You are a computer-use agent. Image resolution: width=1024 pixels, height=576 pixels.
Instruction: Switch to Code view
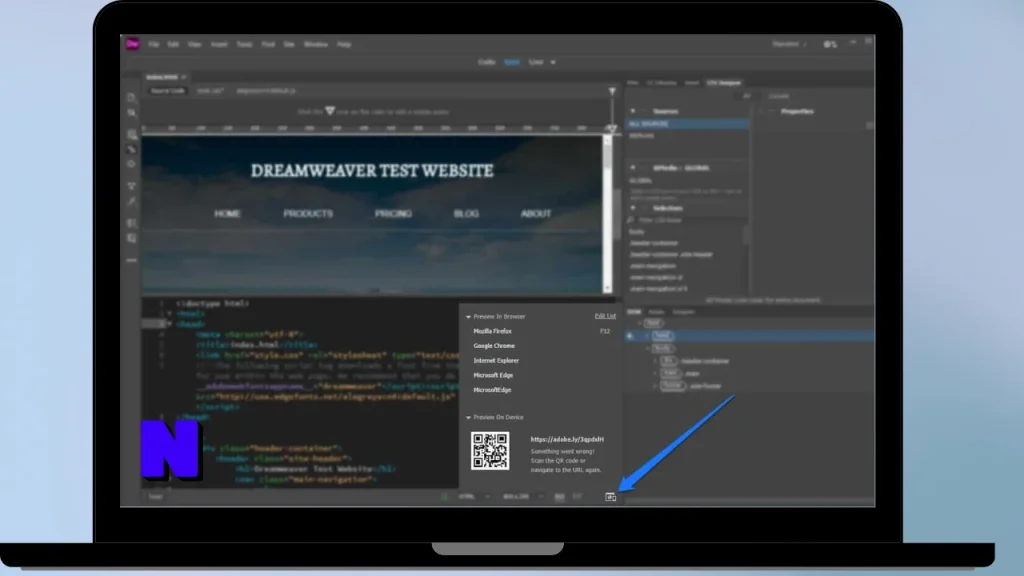pos(487,62)
